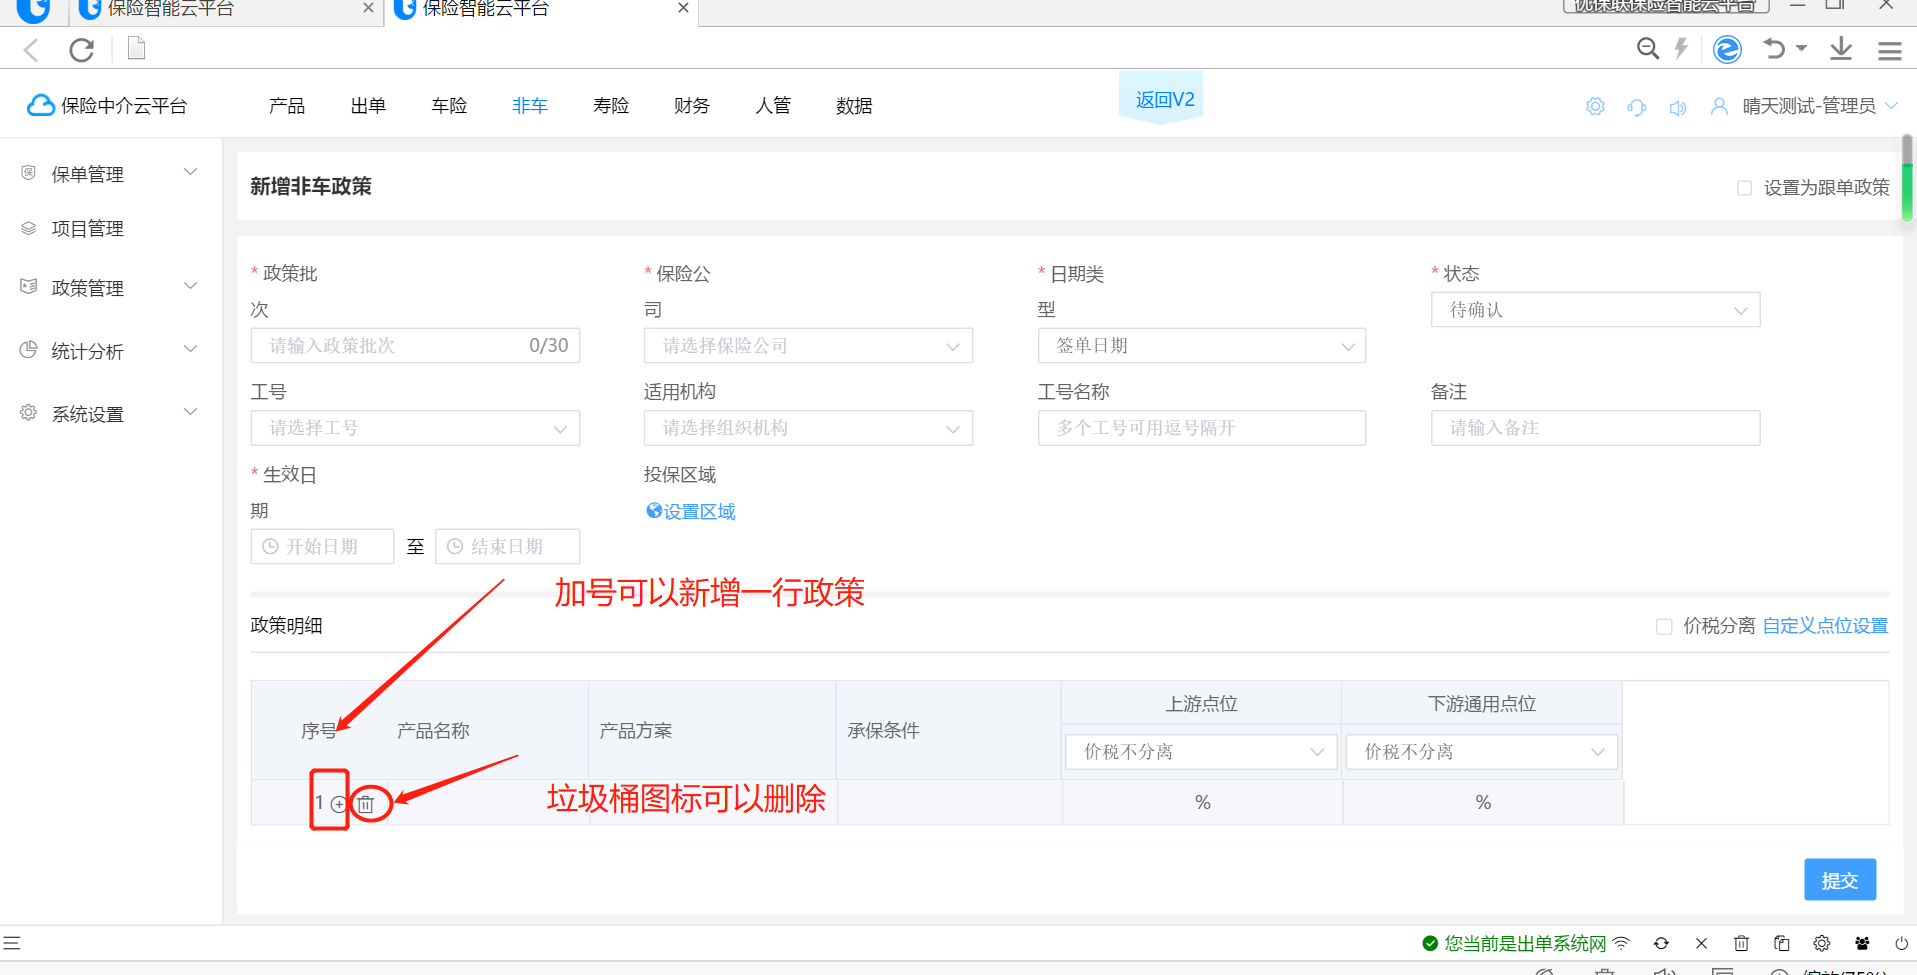
Task: Expand the 系统设置 sidebar menu
Action: [110, 414]
